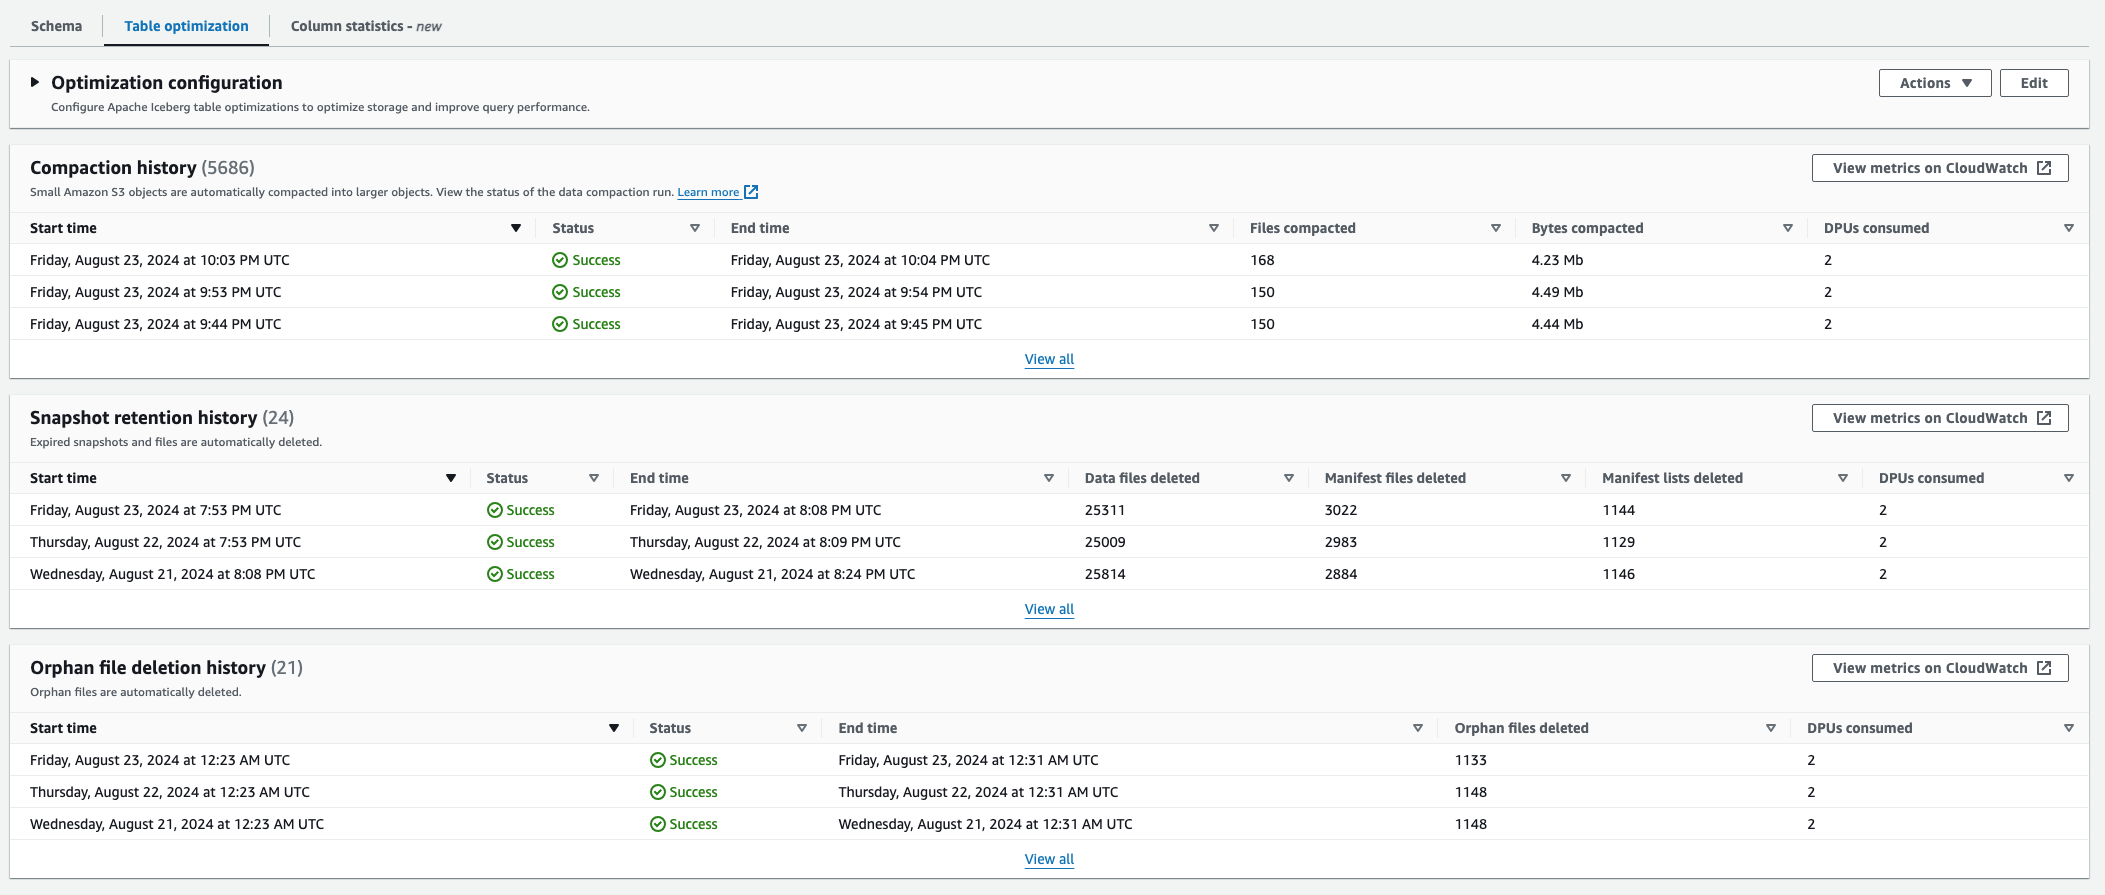
Task: View Compaction history metrics on CloudWatch
Action: click(x=1939, y=168)
